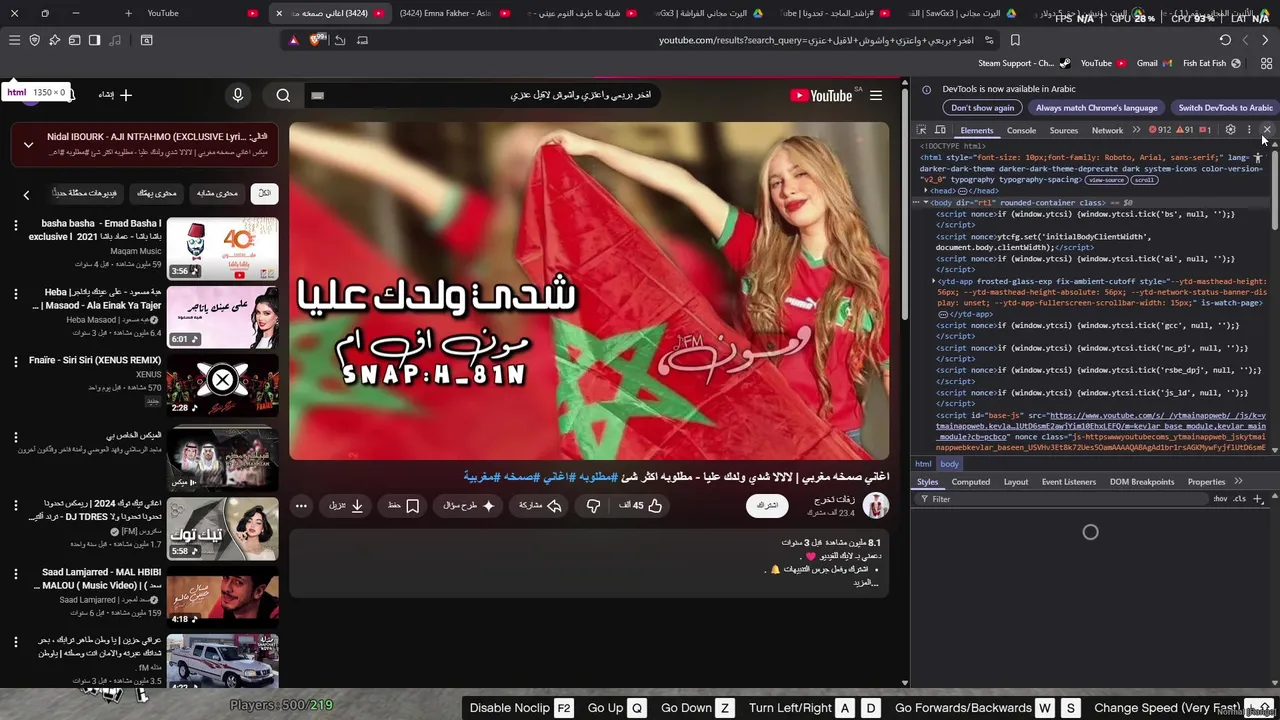Open the DOM Breakpoints tab
The width and height of the screenshot is (1280, 720).
pos(1142,482)
